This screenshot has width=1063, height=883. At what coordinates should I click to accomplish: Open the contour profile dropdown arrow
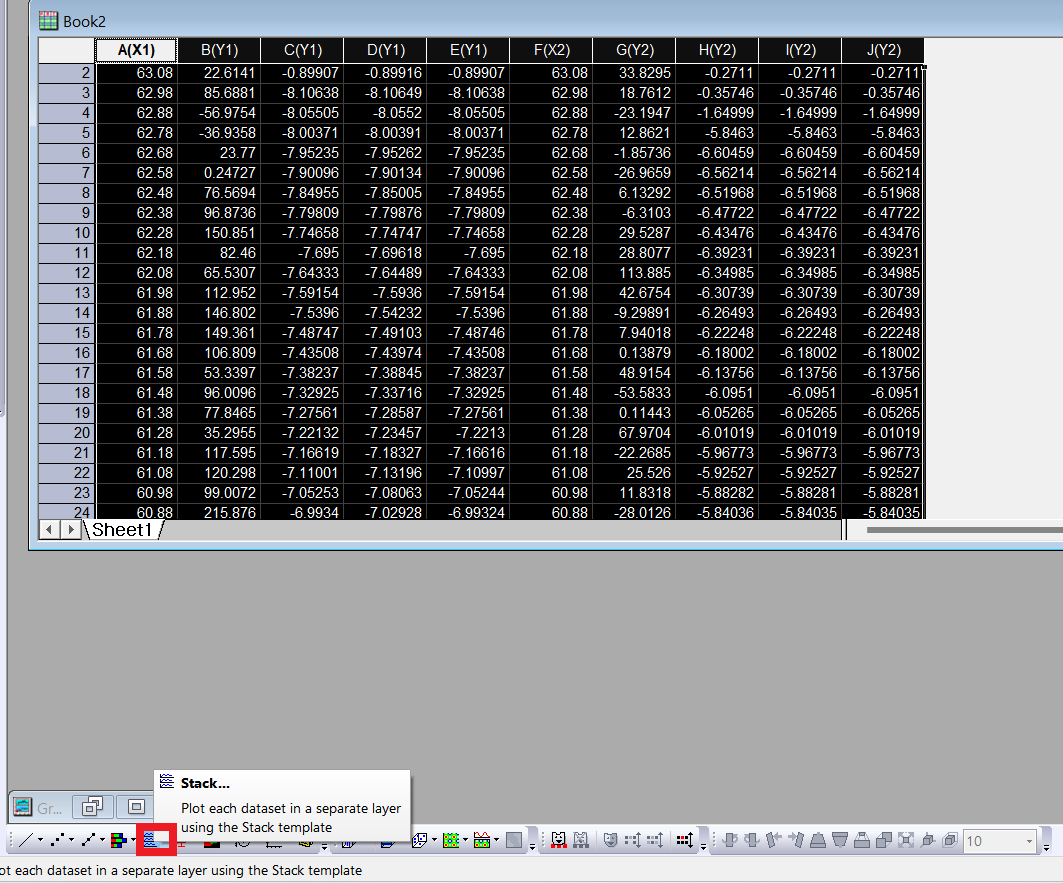497,841
